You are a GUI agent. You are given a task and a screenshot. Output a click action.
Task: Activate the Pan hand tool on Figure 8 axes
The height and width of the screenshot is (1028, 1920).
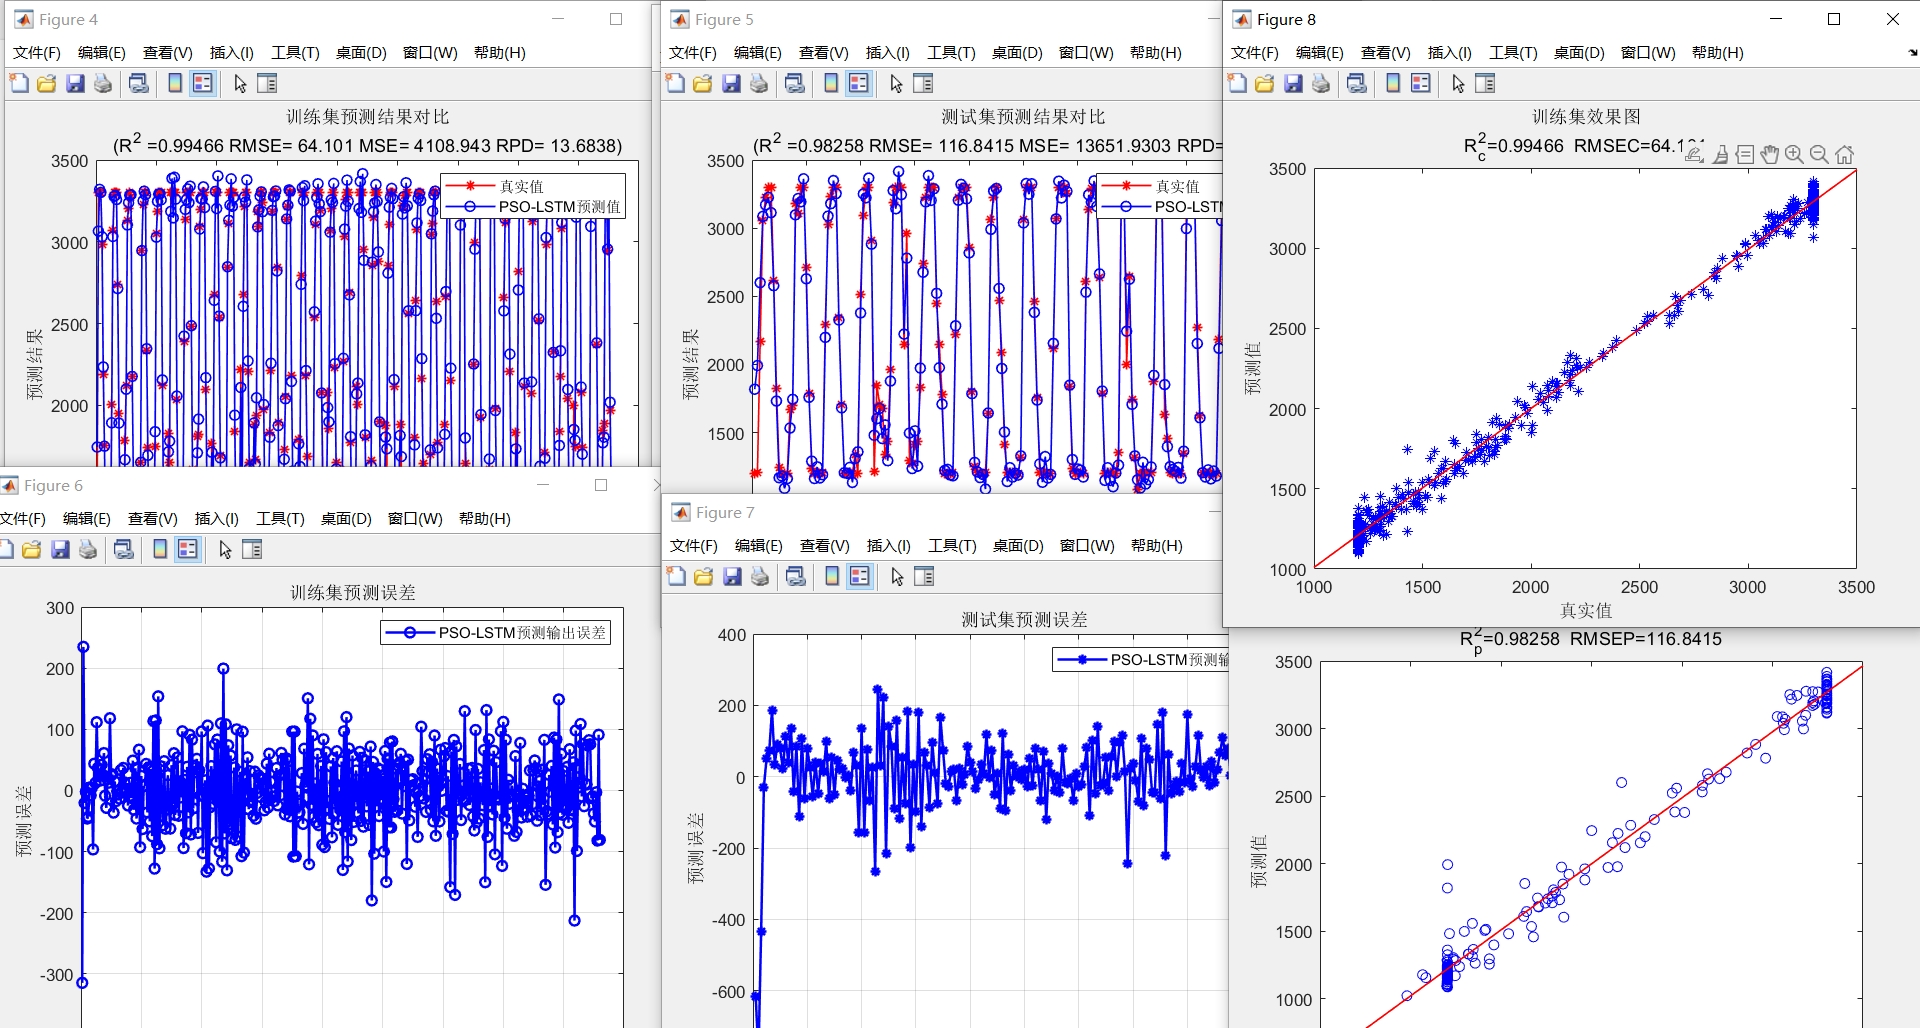coord(1770,155)
